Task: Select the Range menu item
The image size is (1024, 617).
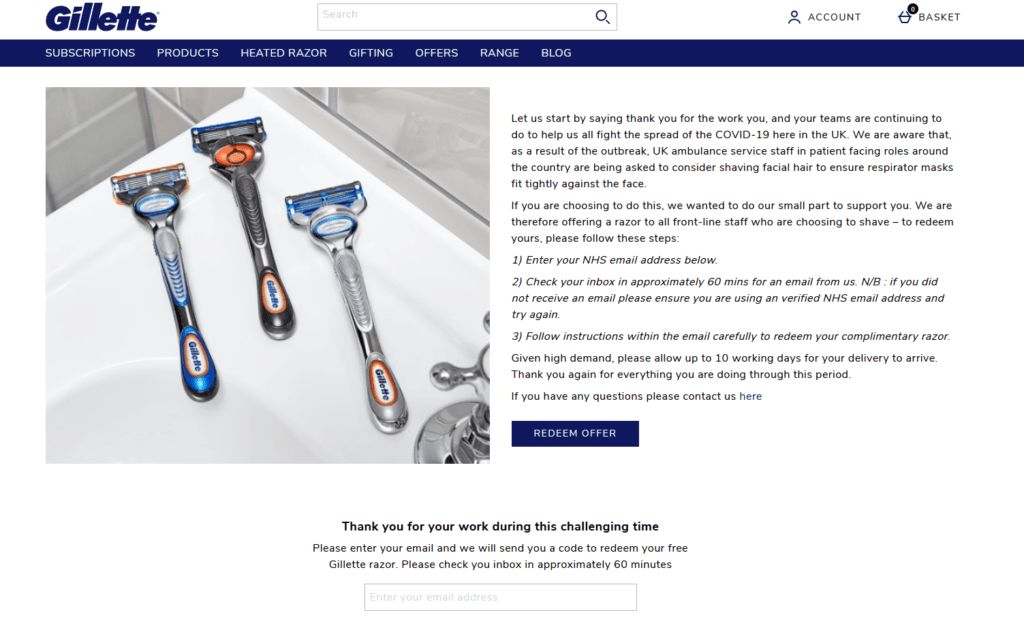Action: click(x=500, y=53)
